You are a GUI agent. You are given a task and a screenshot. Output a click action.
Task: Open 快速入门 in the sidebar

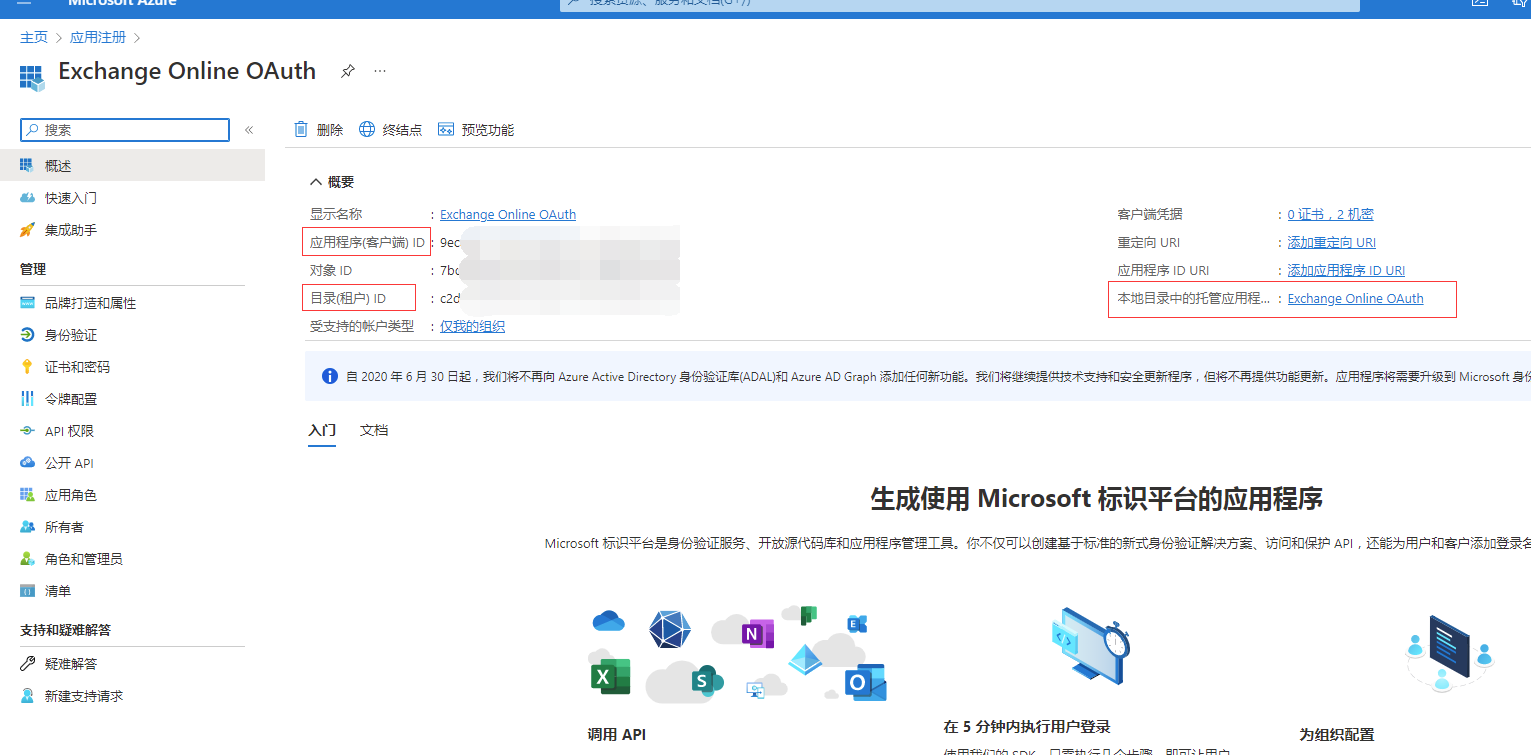coord(132,198)
